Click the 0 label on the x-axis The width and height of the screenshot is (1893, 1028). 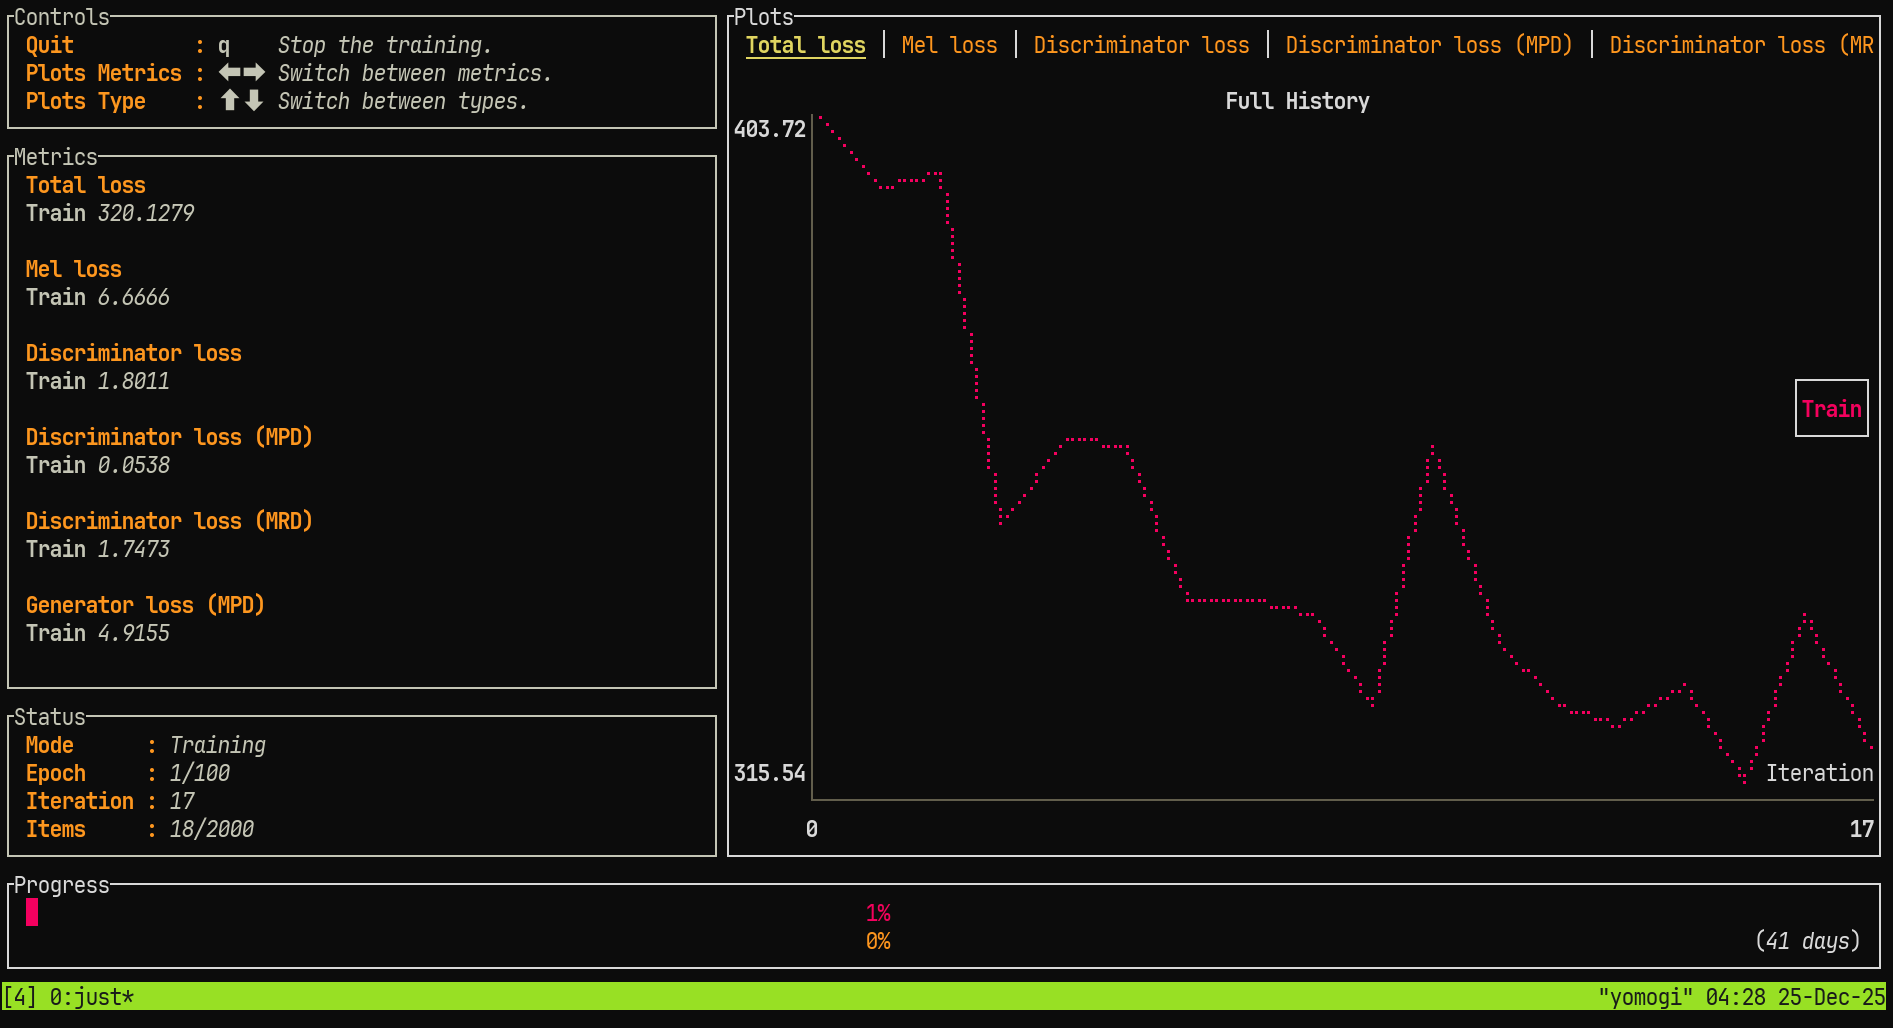click(812, 829)
